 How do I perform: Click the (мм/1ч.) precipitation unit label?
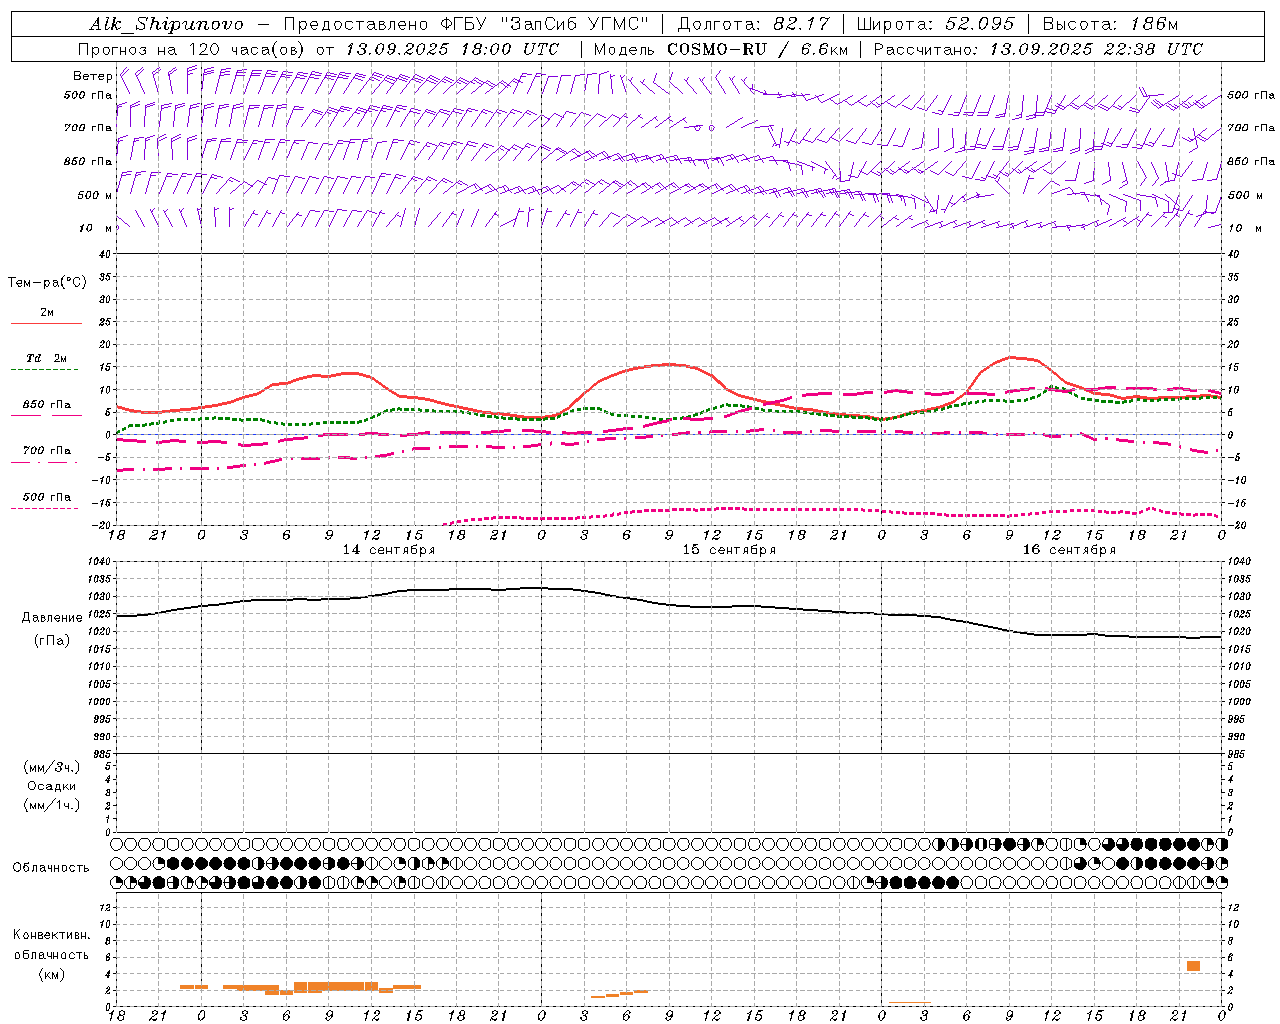(x=52, y=805)
